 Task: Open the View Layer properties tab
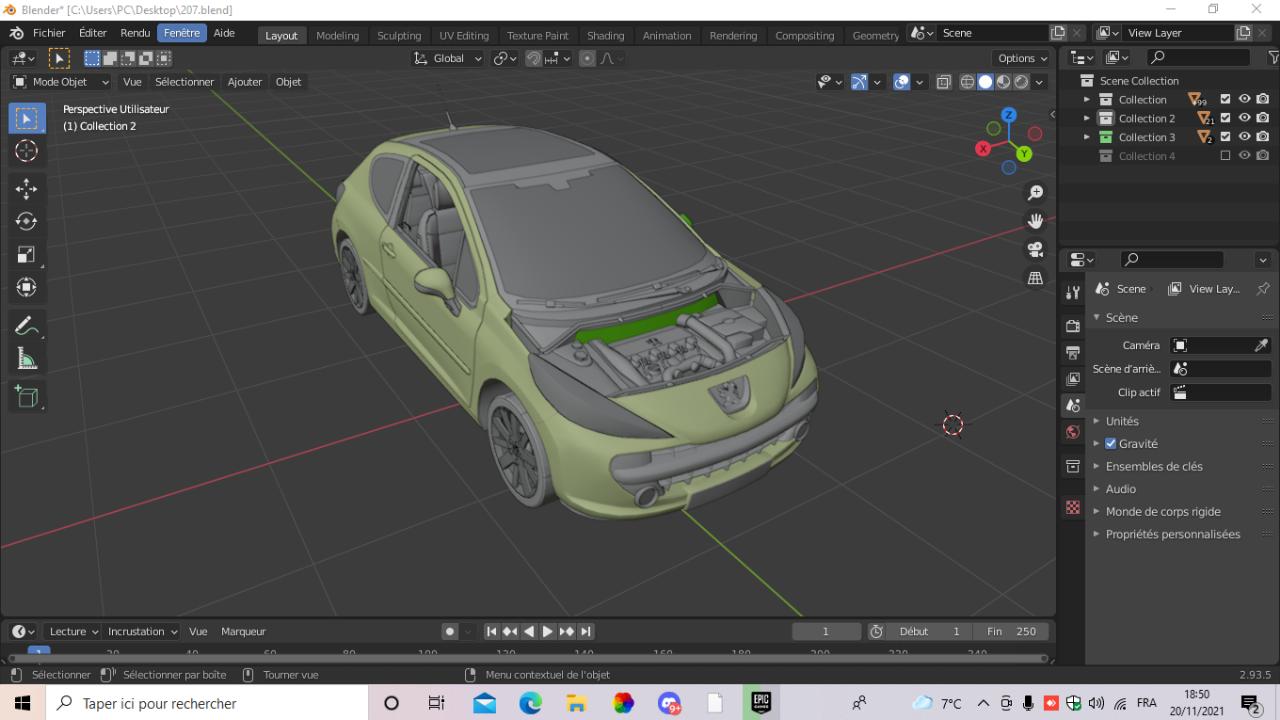coord(1073,379)
